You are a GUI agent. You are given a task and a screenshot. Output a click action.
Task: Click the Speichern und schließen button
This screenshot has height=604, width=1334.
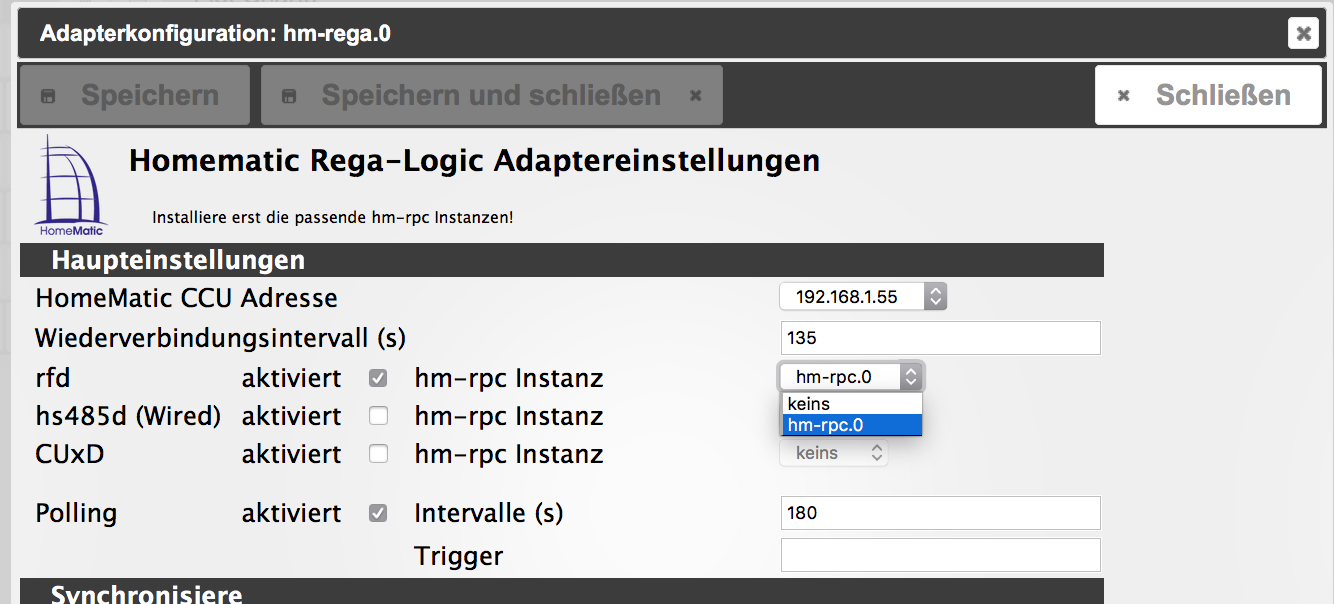pos(490,96)
